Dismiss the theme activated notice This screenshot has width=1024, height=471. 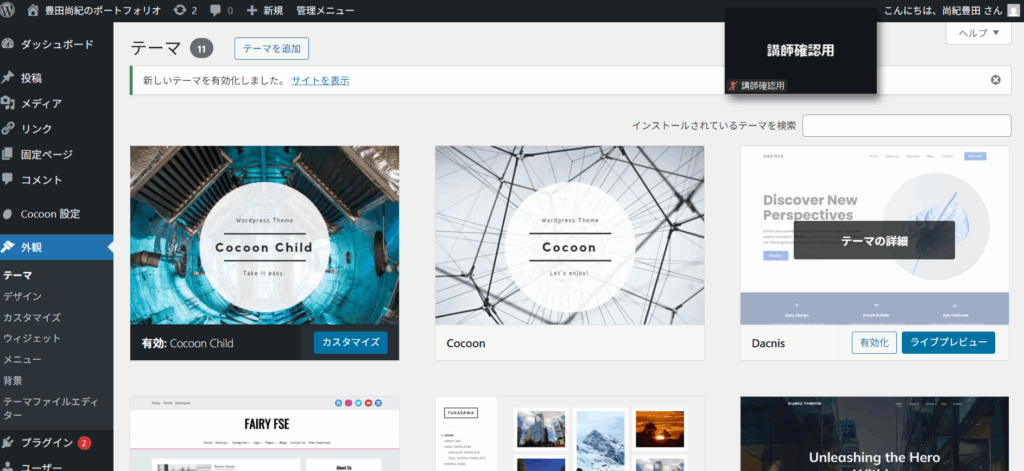pos(995,80)
